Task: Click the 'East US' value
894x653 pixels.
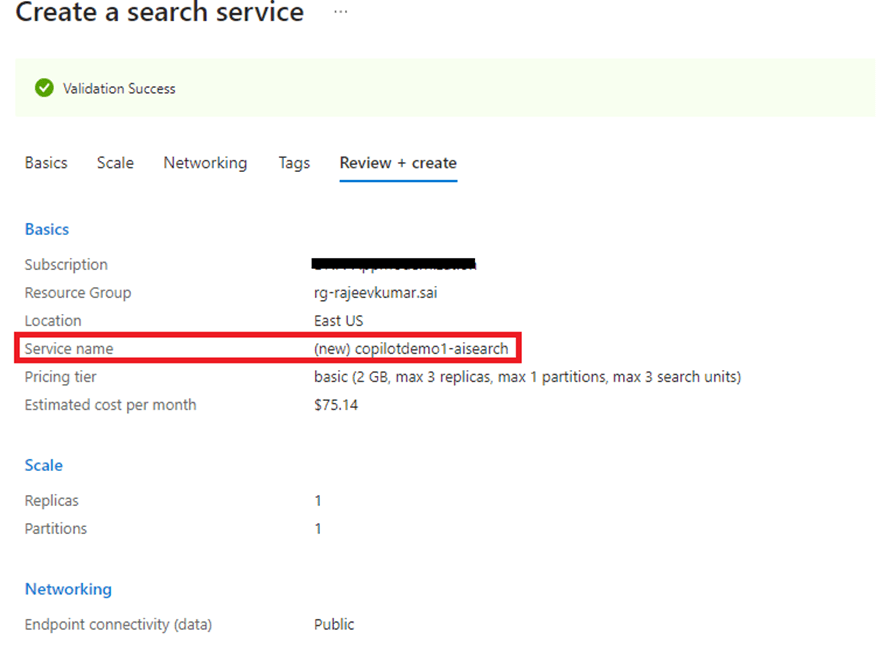Action: click(x=338, y=321)
